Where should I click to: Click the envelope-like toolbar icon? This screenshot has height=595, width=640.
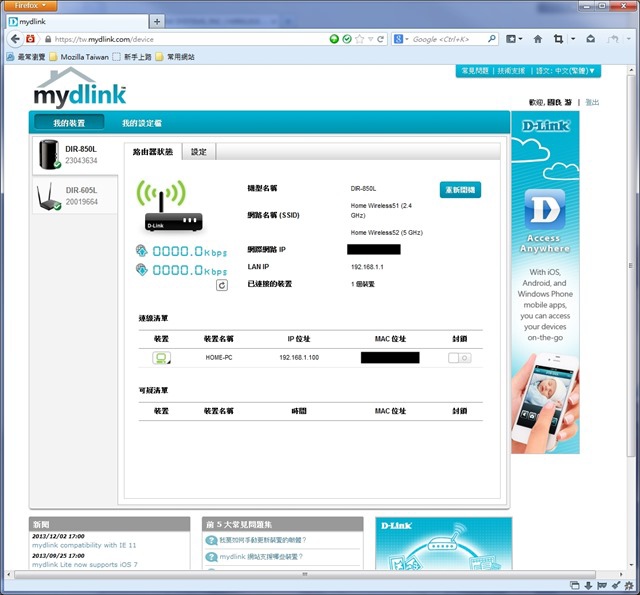point(591,39)
